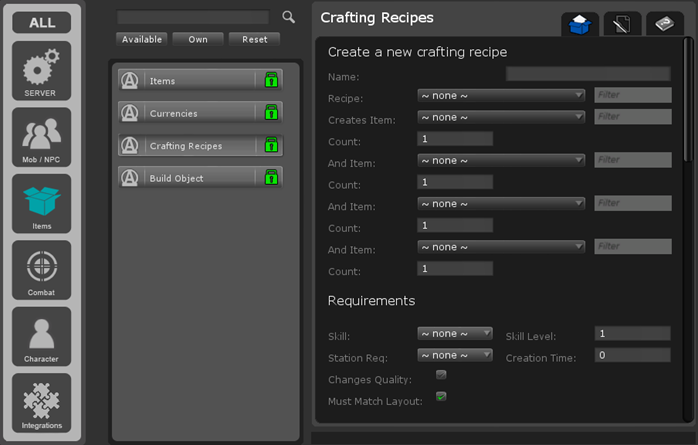Click the recipe Name input field
The height and width of the screenshot is (445, 698).
click(588, 74)
